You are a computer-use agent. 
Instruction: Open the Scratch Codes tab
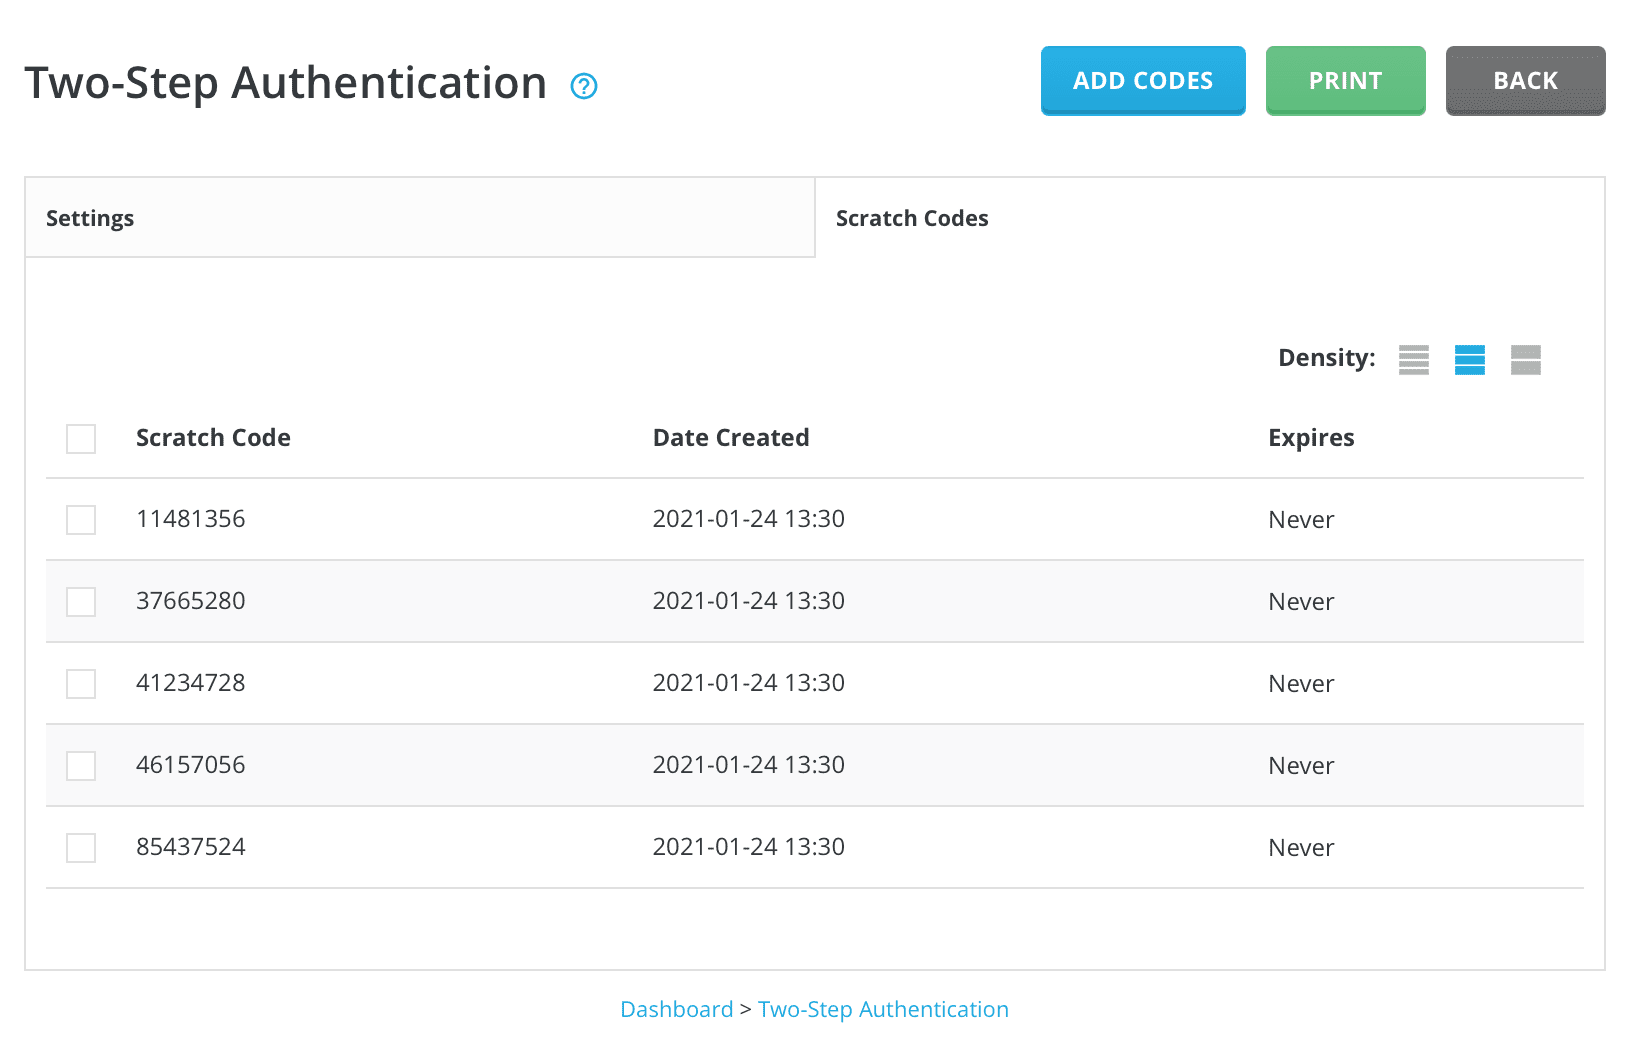pyautogui.click(x=912, y=217)
